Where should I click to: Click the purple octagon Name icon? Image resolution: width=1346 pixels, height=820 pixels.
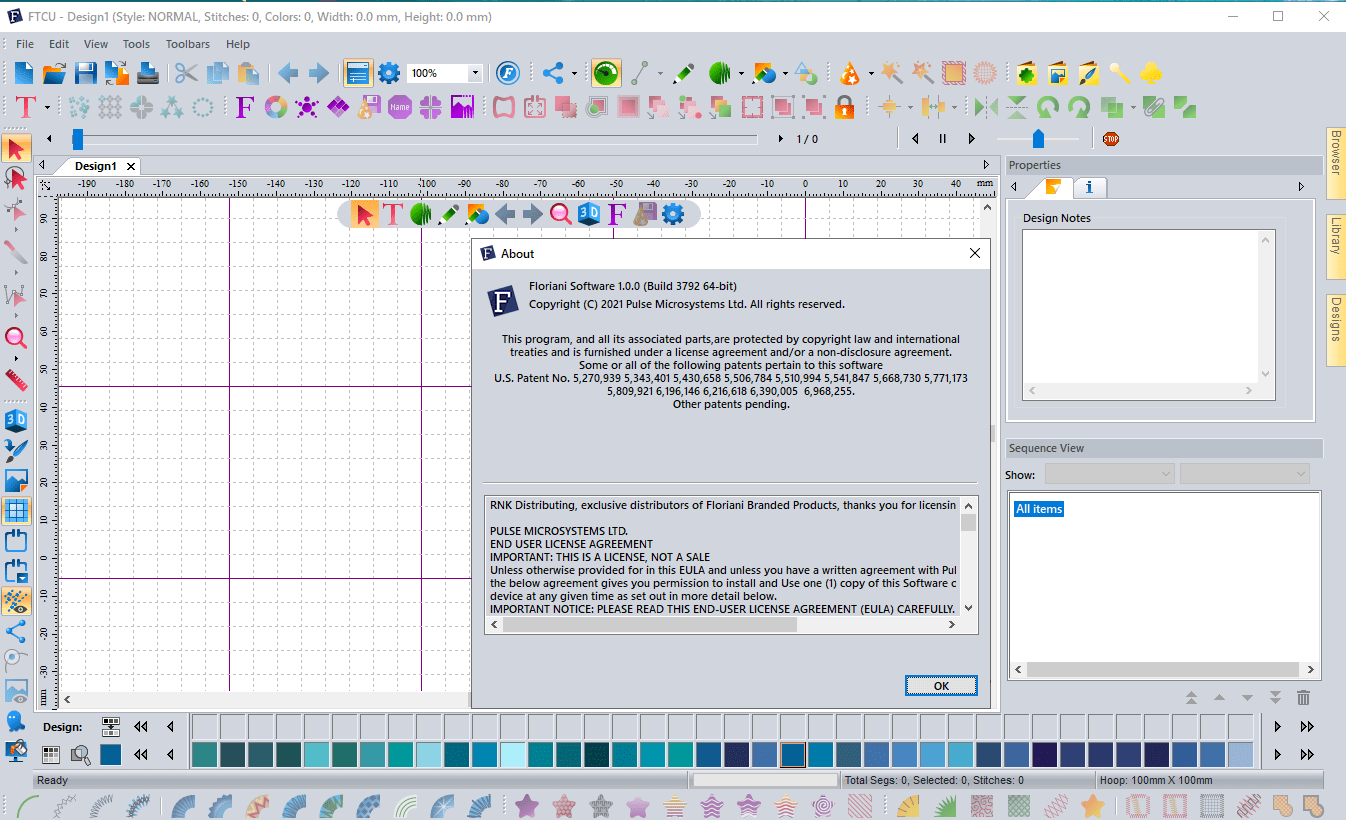tap(400, 106)
